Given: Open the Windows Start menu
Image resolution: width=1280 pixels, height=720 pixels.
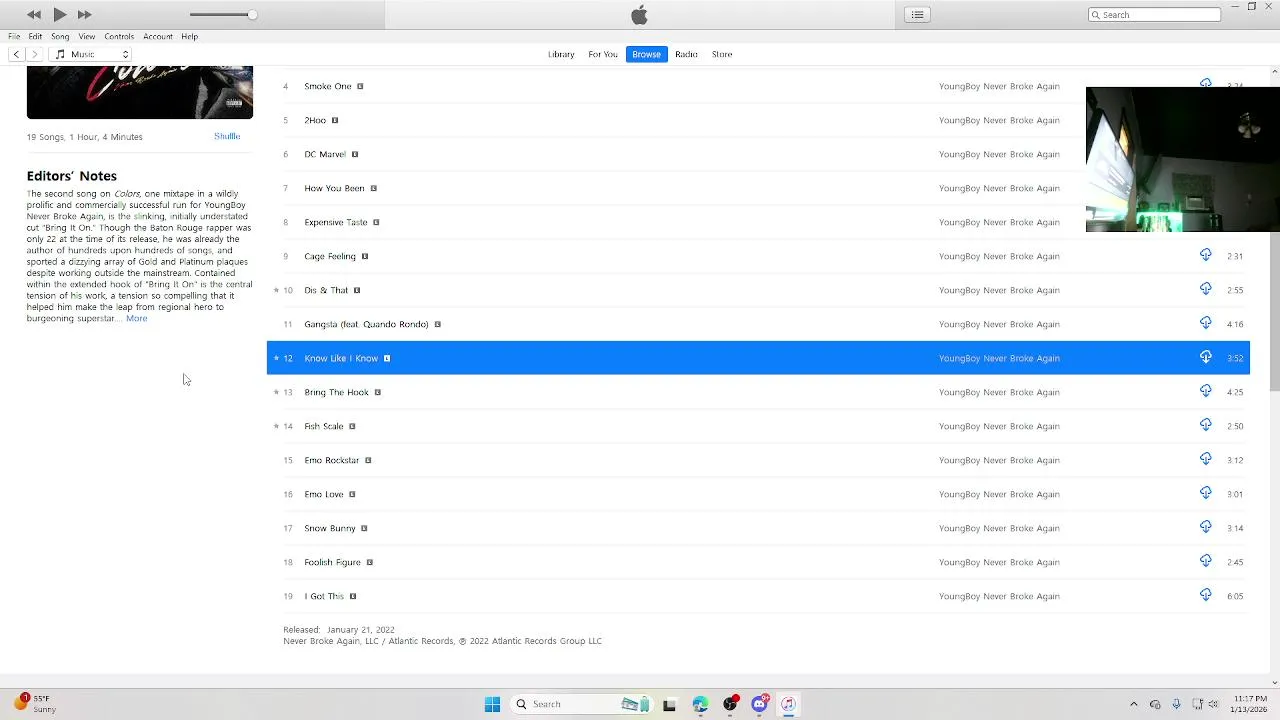Looking at the screenshot, I should tap(492, 704).
